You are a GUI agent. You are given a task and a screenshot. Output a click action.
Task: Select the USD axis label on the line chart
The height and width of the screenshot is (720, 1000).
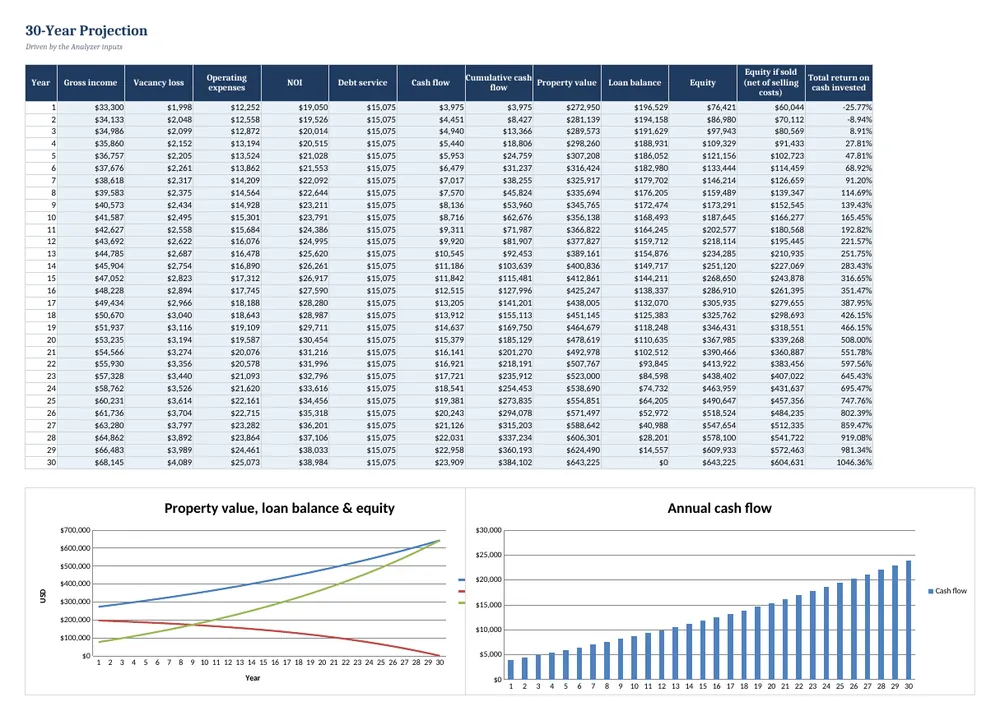pos(43,596)
